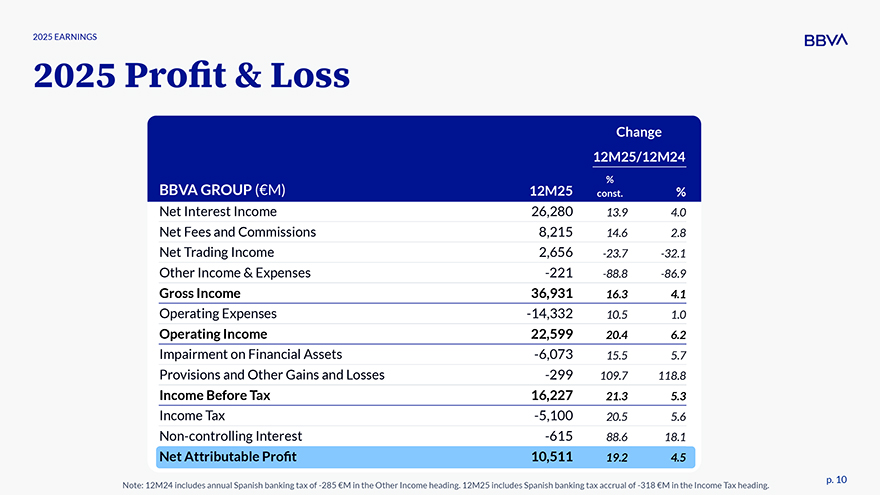
Task: Click the page number 'p. 10'
Action: coord(836,480)
